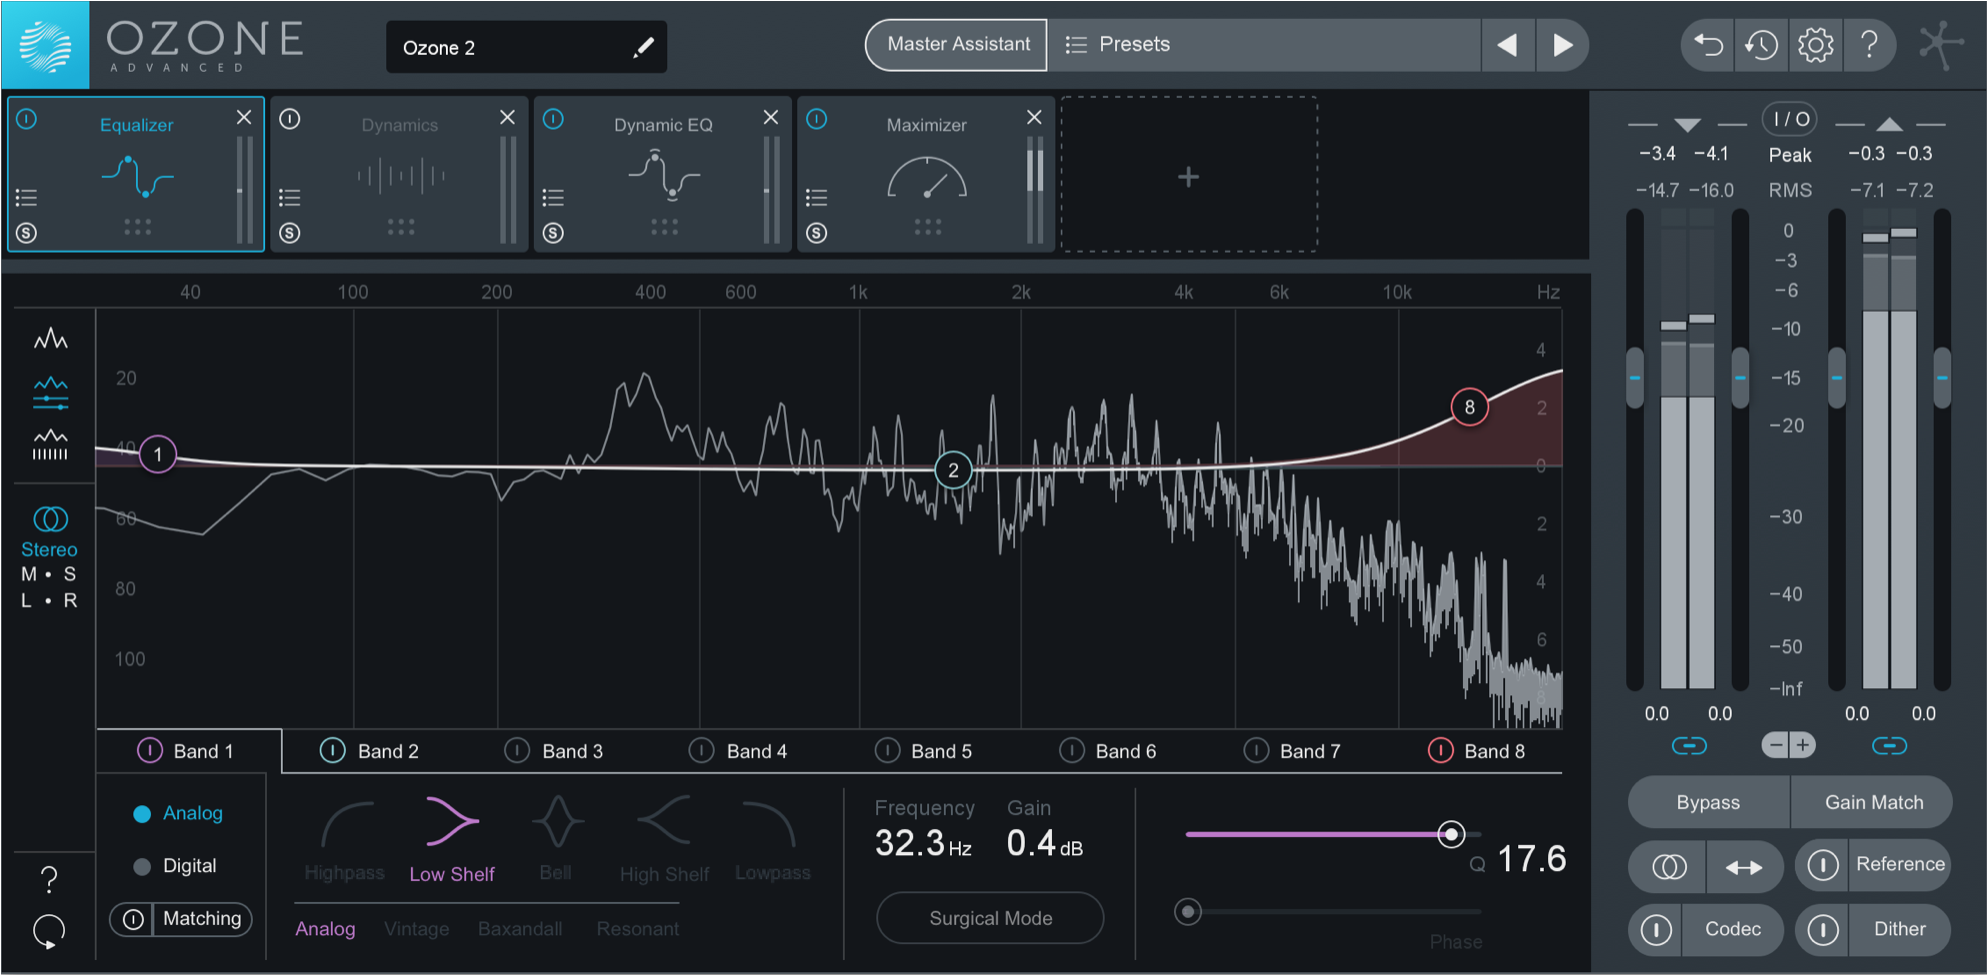Click the left input gain fader handle
The image size is (1988, 976).
point(1635,378)
